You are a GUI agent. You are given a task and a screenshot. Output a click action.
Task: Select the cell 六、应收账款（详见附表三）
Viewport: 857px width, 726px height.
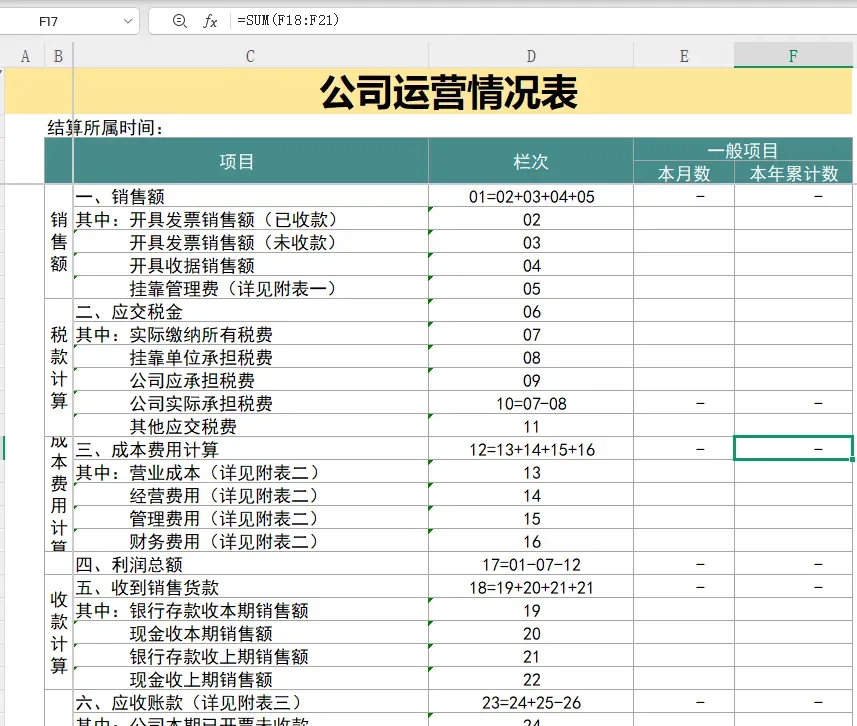click(251, 701)
